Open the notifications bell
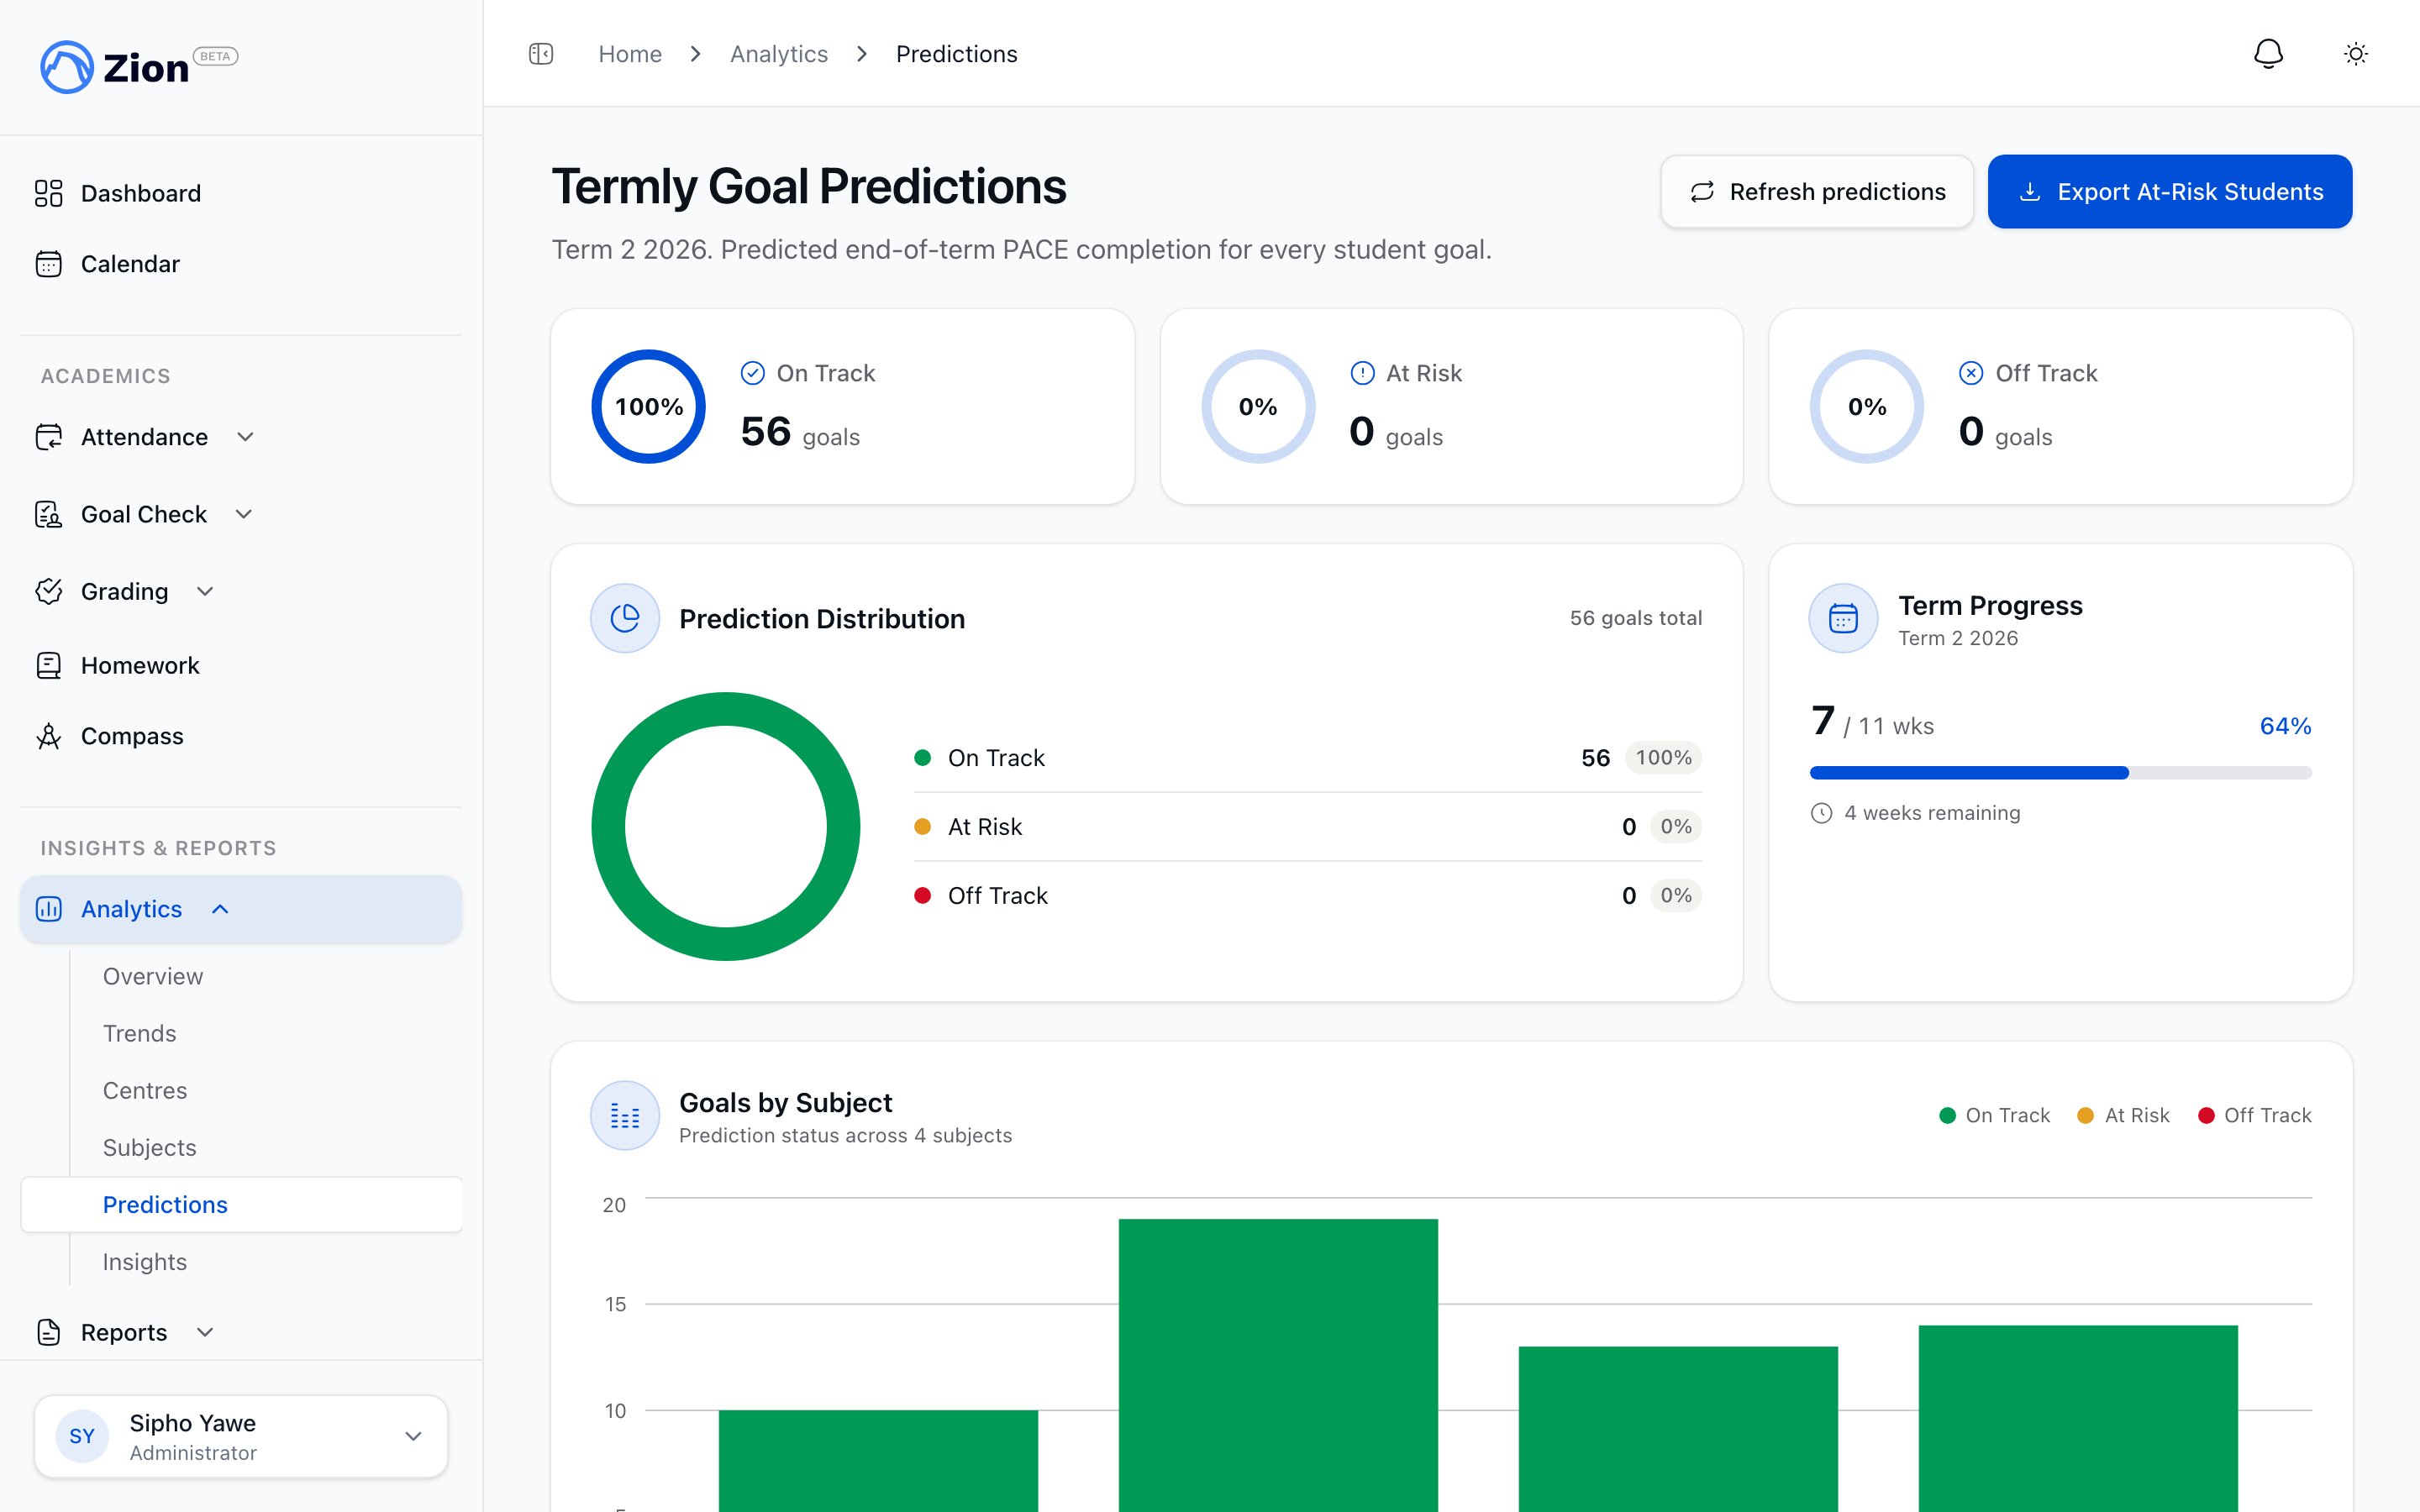 coord(2268,54)
